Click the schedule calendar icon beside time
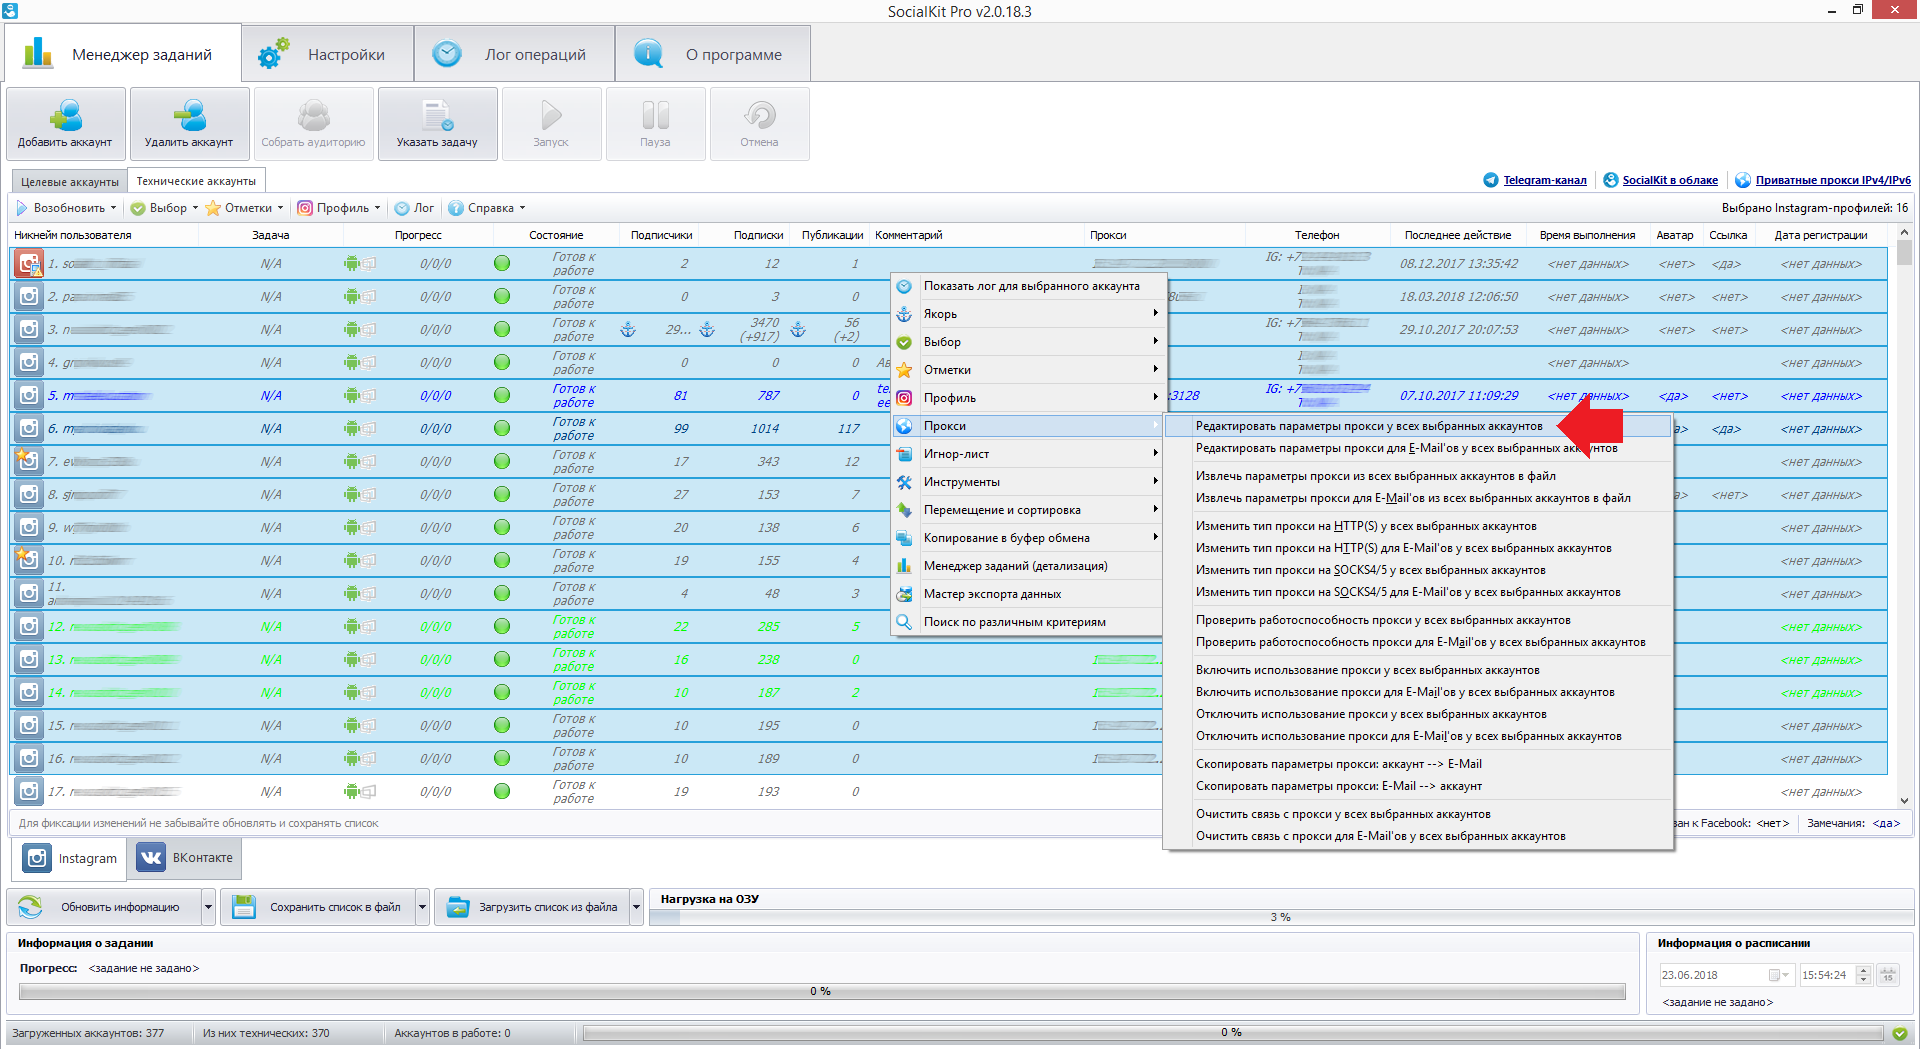1920x1049 pixels. coord(1888,975)
